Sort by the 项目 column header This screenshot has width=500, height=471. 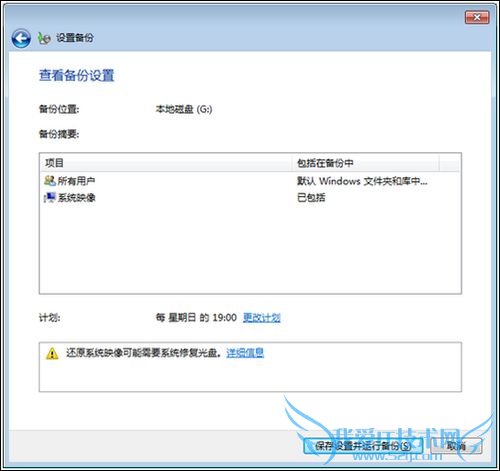point(166,163)
